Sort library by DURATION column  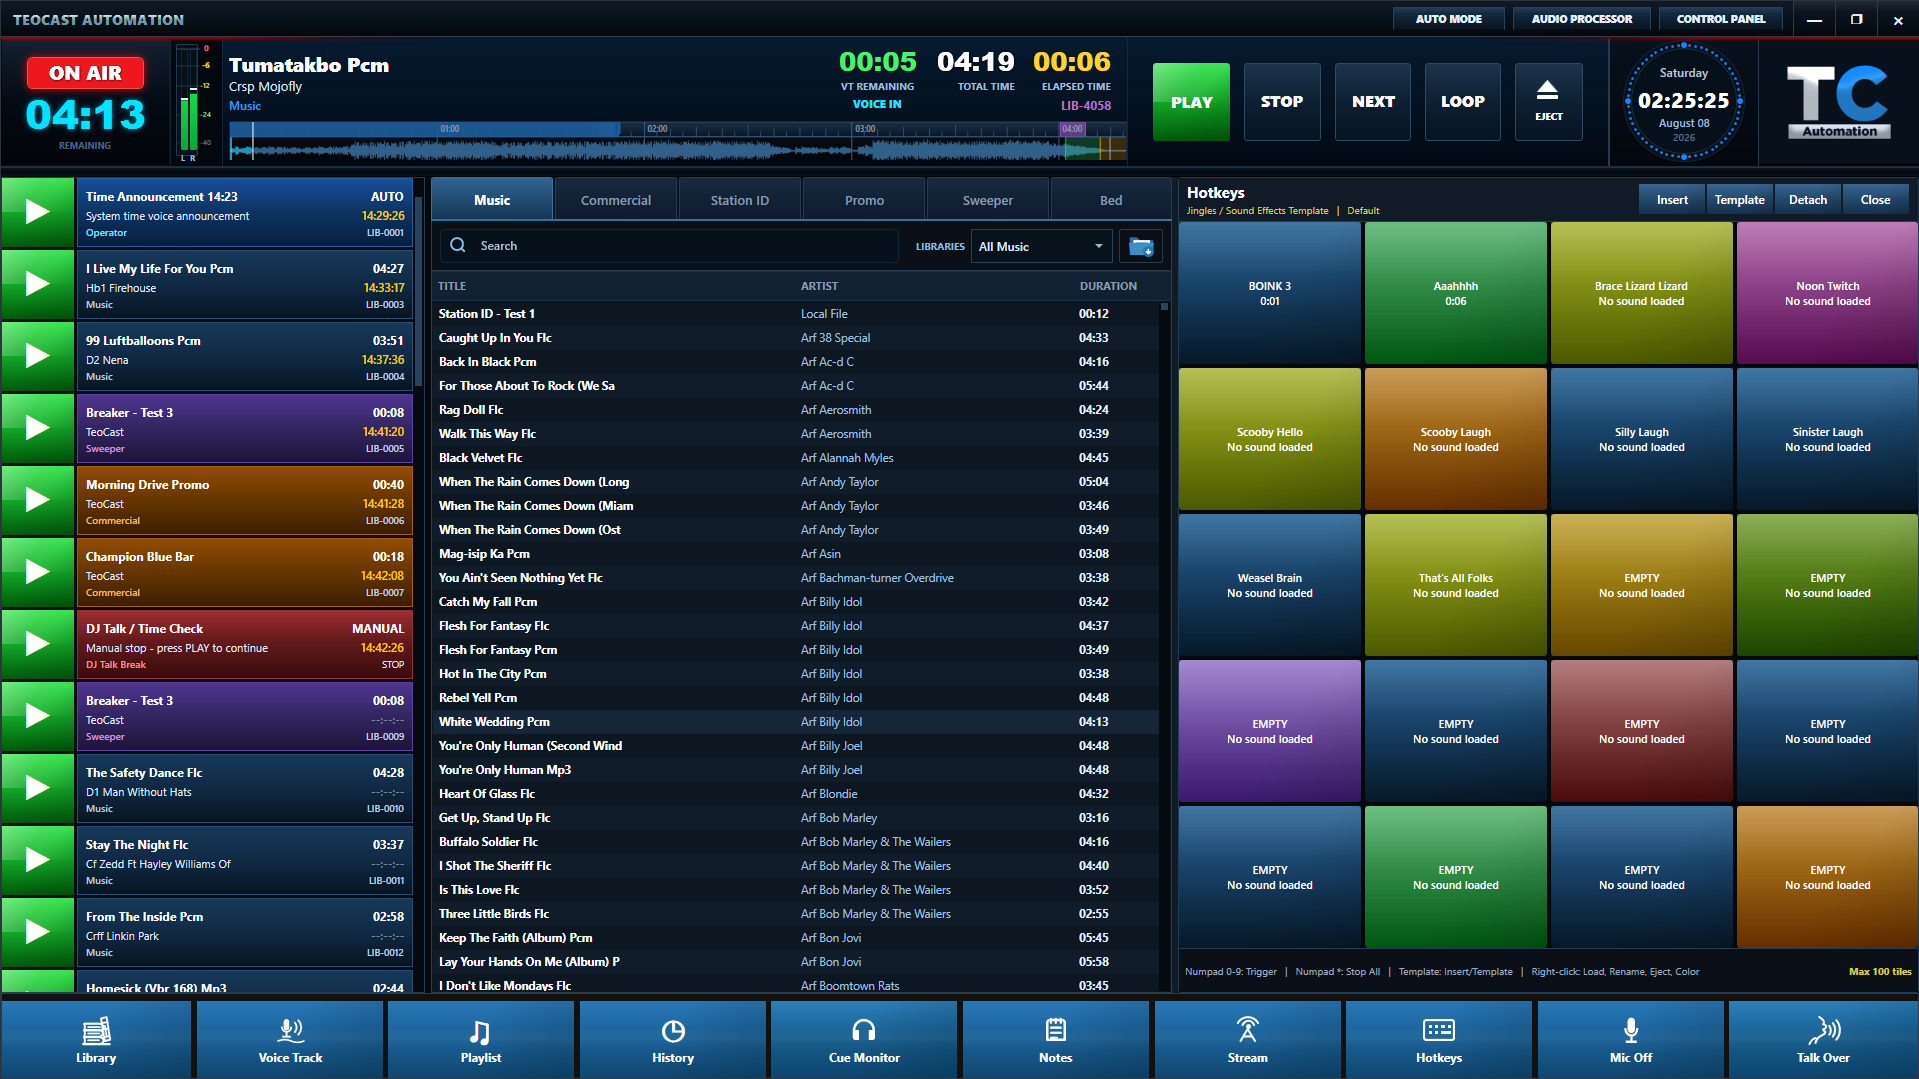pyautogui.click(x=1108, y=286)
